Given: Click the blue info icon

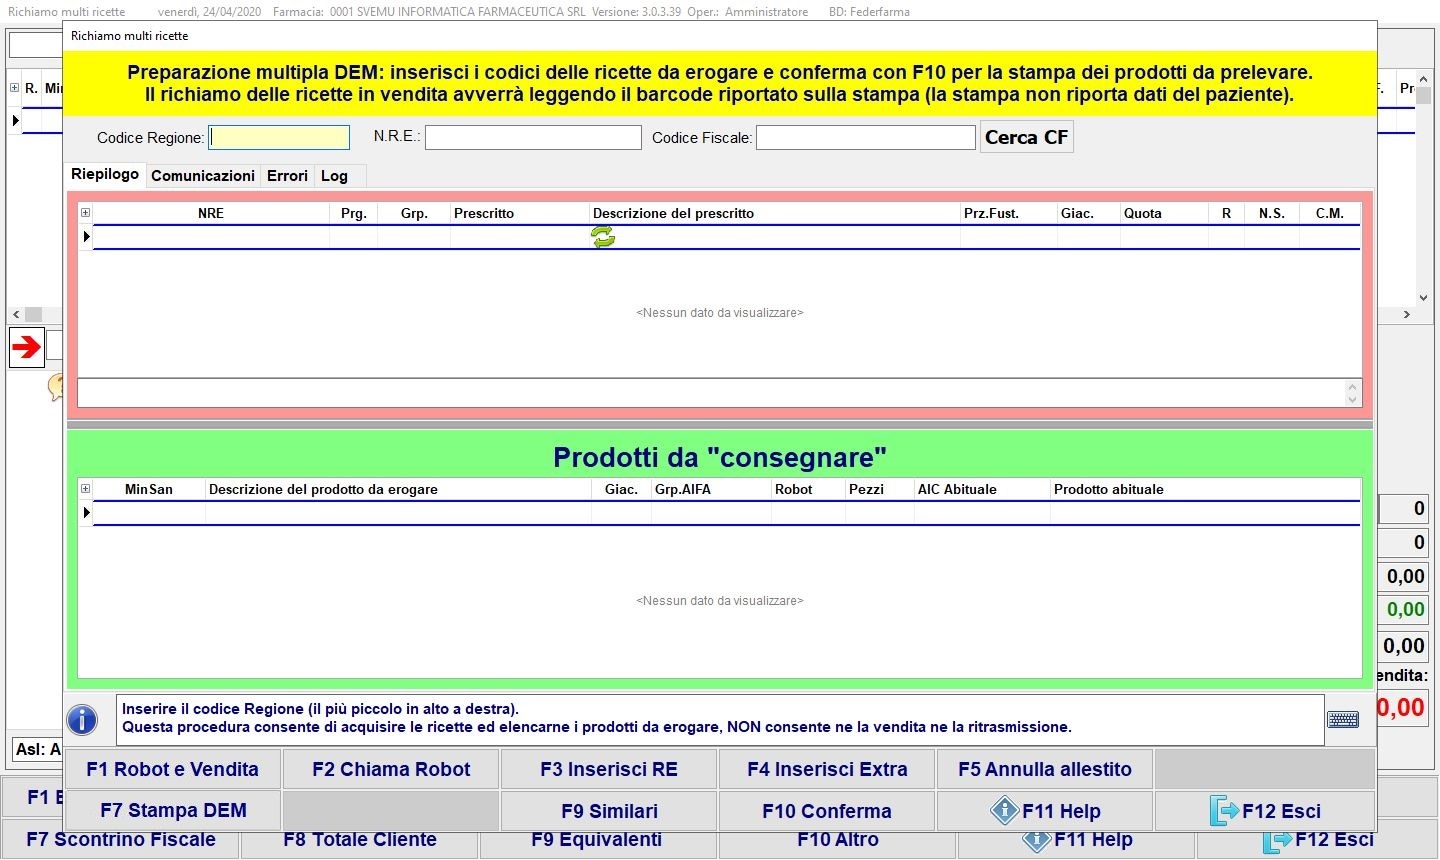Looking at the screenshot, I should (82, 719).
